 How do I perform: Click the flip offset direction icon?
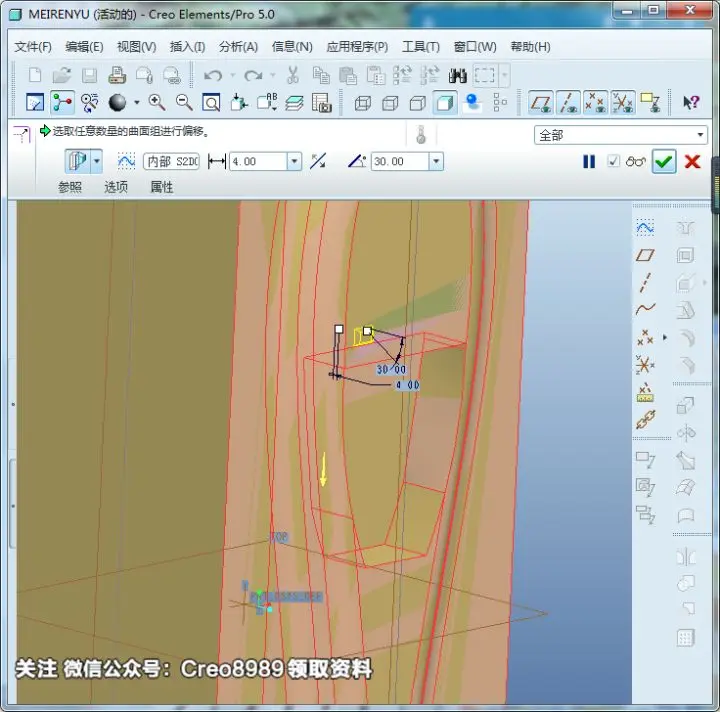pyautogui.click(x=318, y=161)
